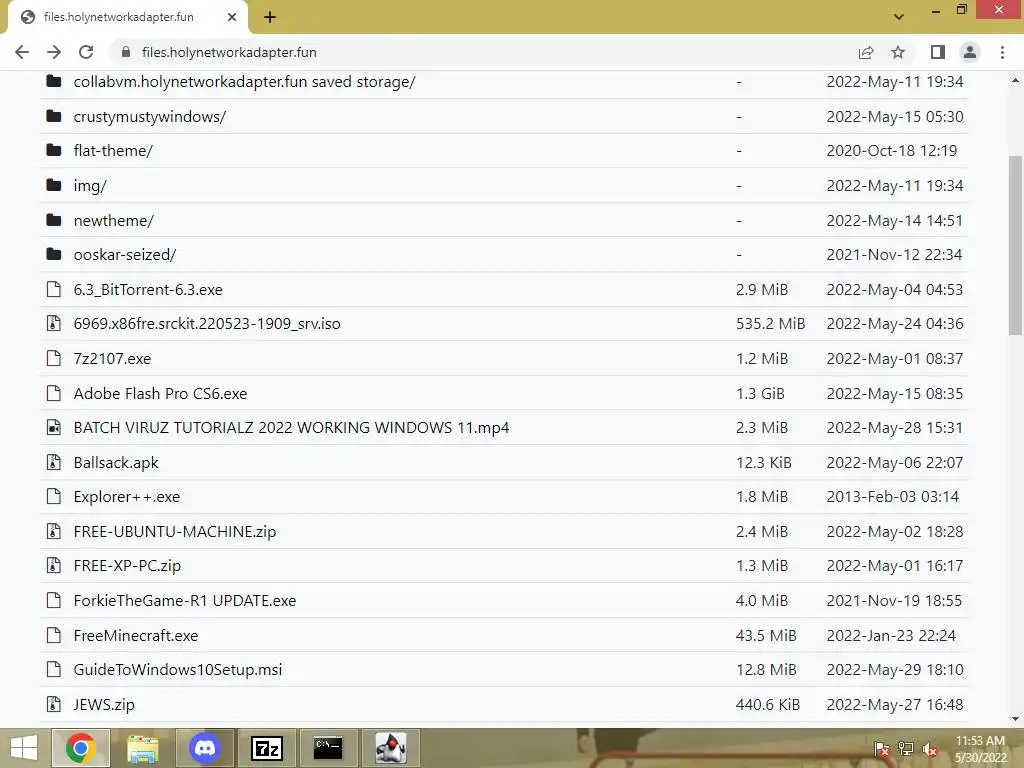Open the Windows Start menu
Image resolution: width=1024 pixels, height=768 pixels.
[24, 748]
